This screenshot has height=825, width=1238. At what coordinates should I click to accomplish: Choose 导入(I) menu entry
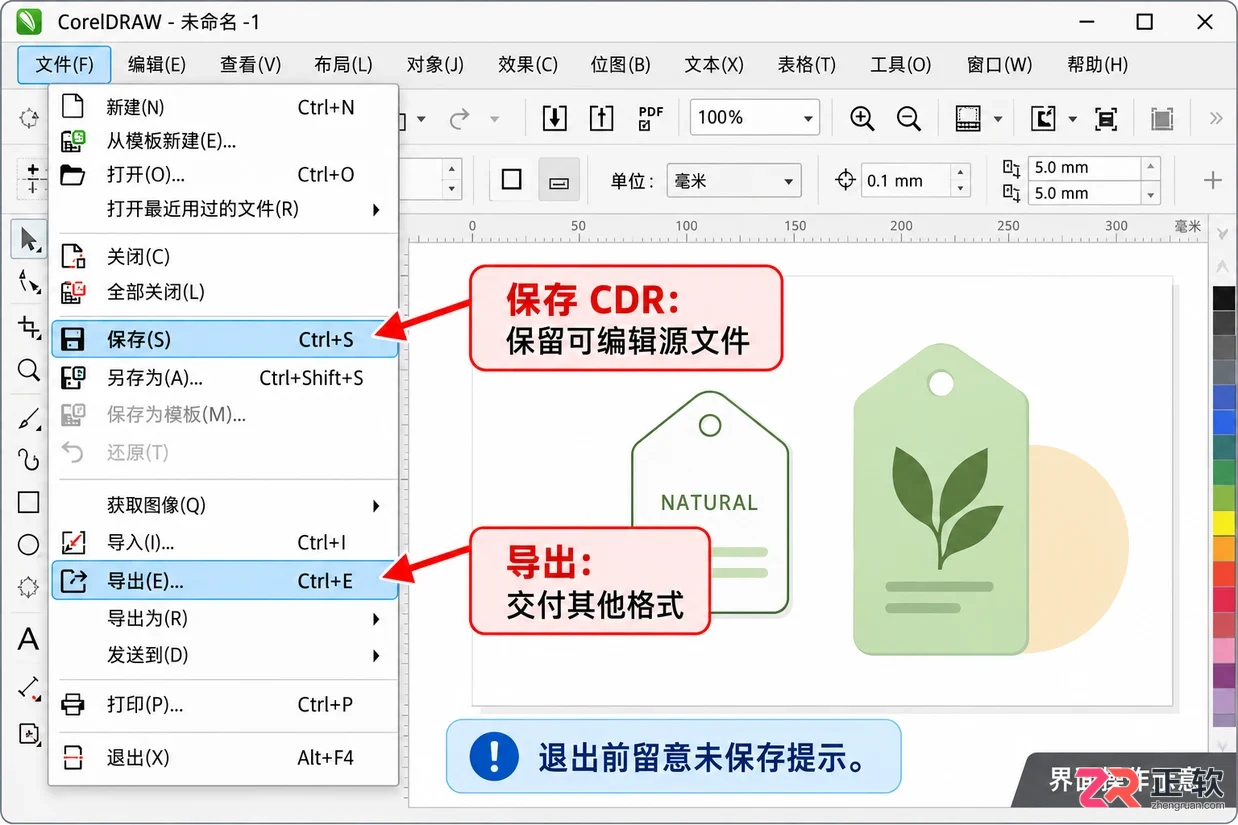[x=224, y=543]
